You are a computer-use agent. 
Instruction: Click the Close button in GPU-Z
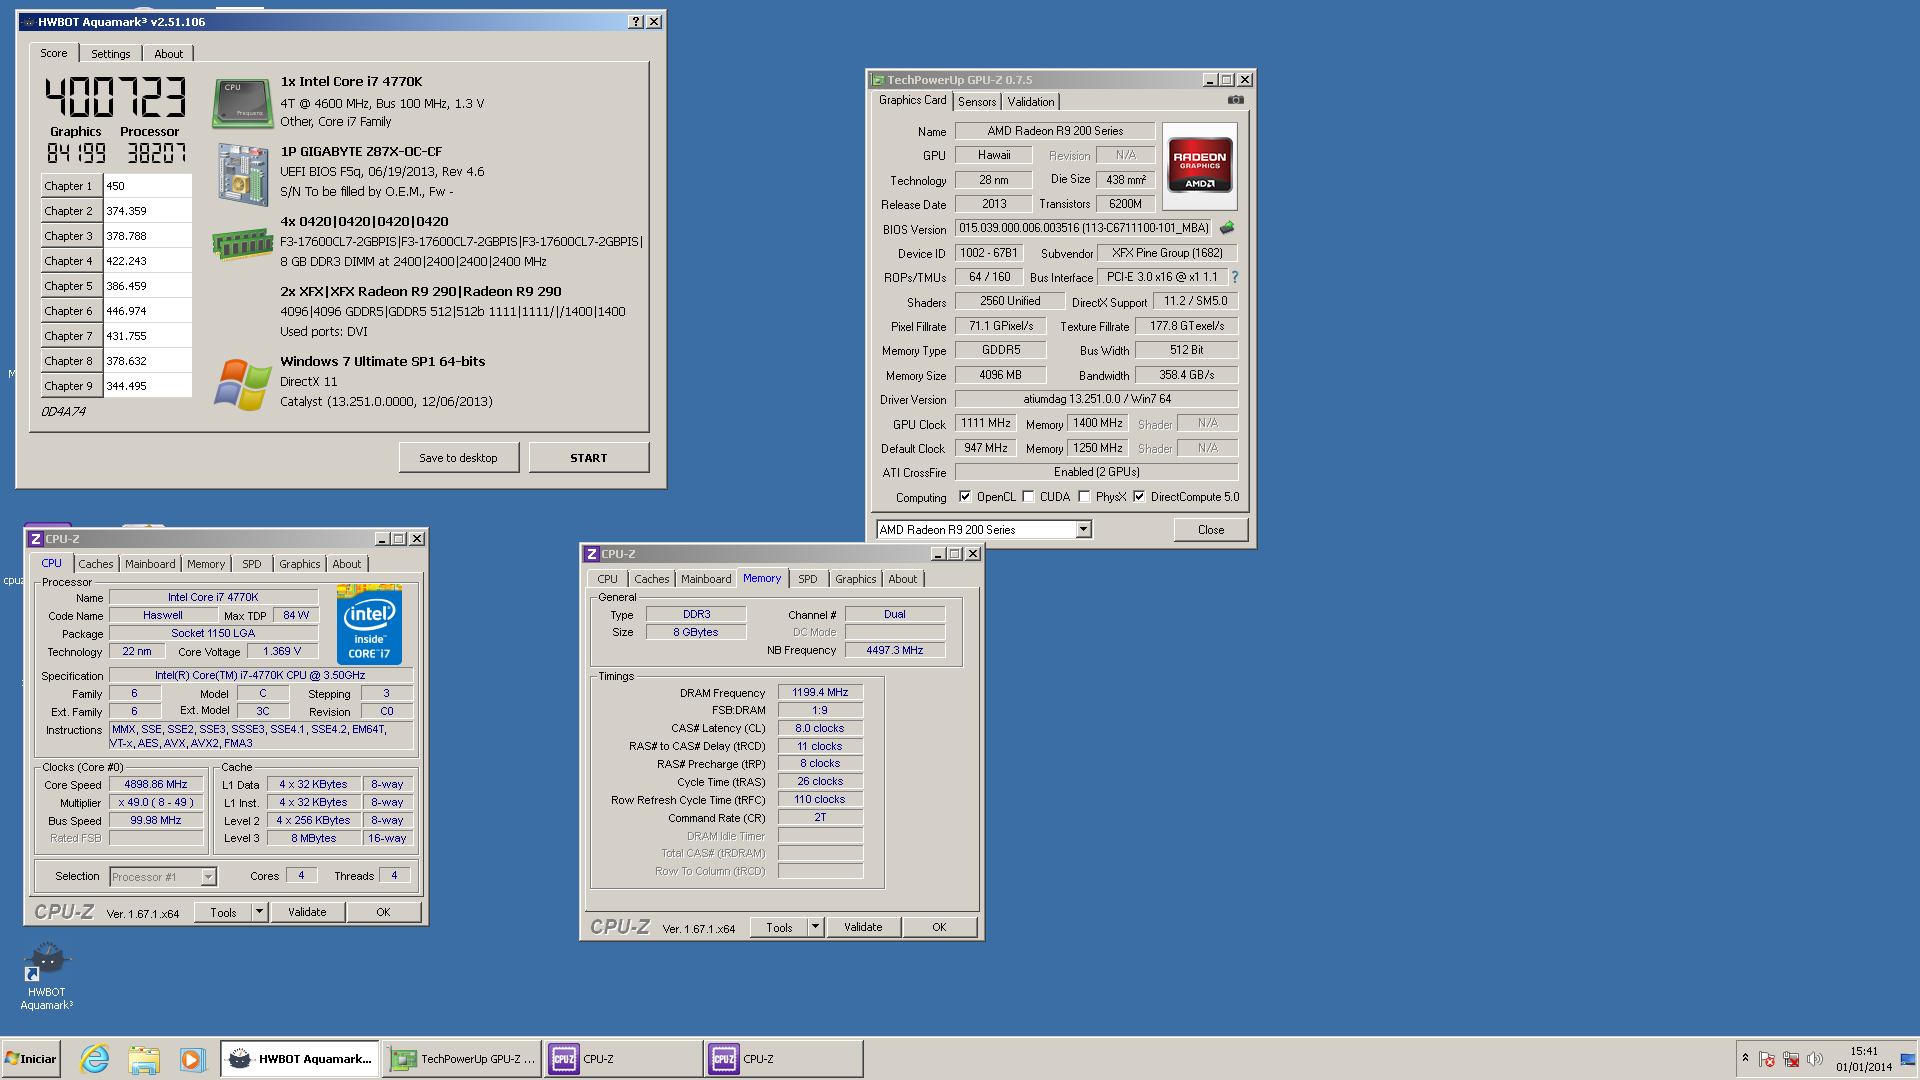point(1211,530)
